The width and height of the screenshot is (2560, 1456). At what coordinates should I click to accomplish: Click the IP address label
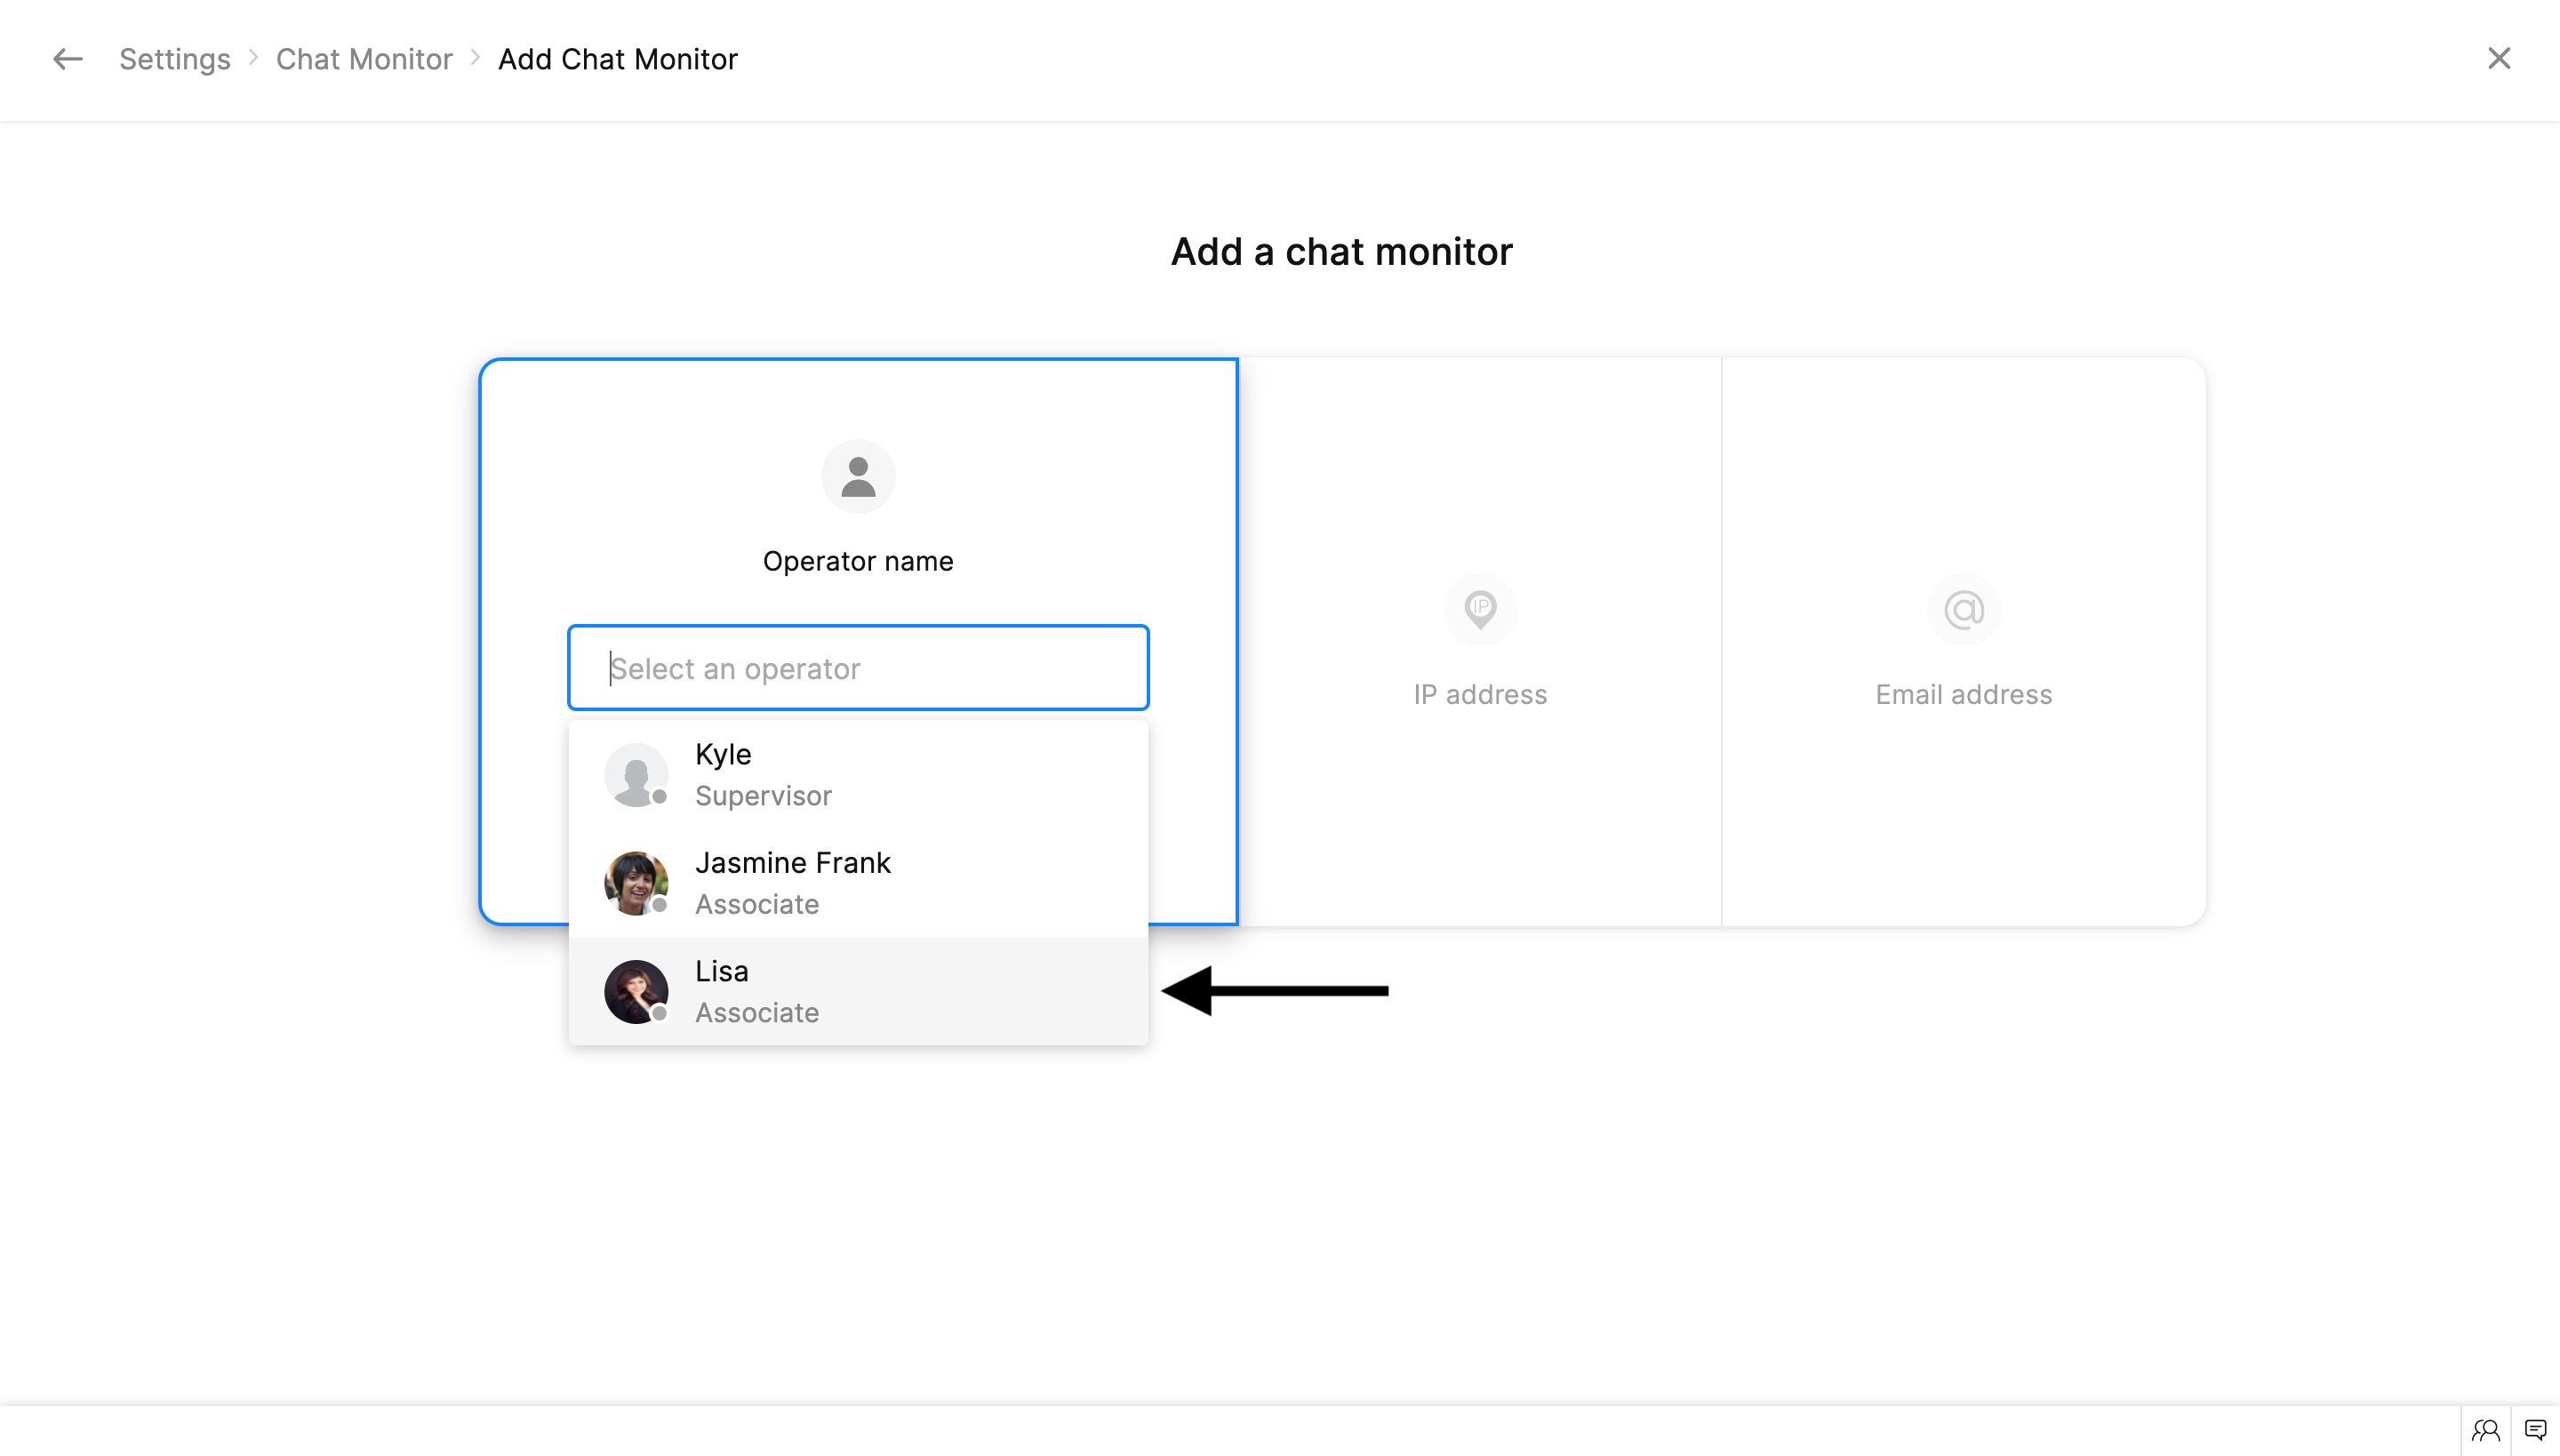pos(1480,694)
